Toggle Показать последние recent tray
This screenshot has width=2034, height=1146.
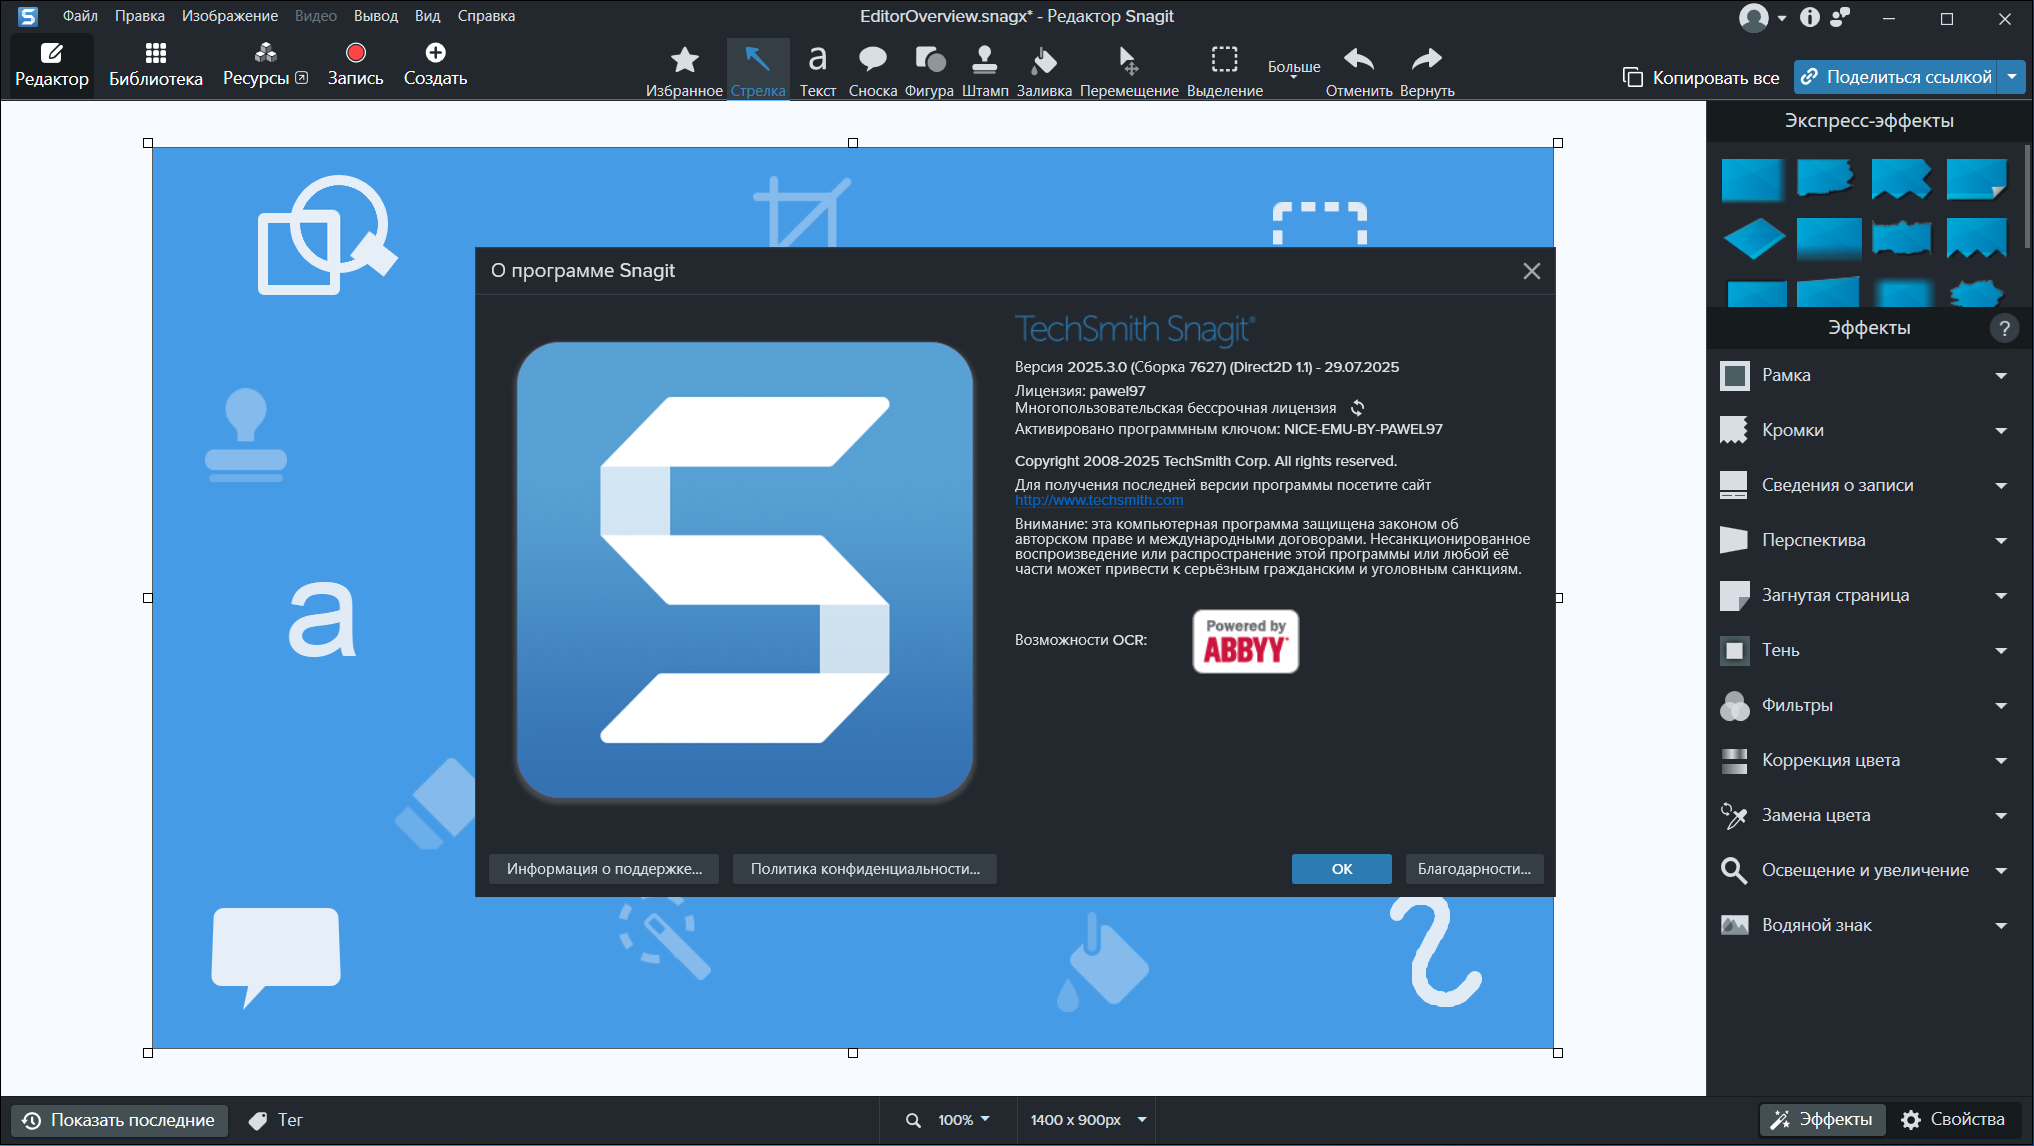(x=119, y=1120)
